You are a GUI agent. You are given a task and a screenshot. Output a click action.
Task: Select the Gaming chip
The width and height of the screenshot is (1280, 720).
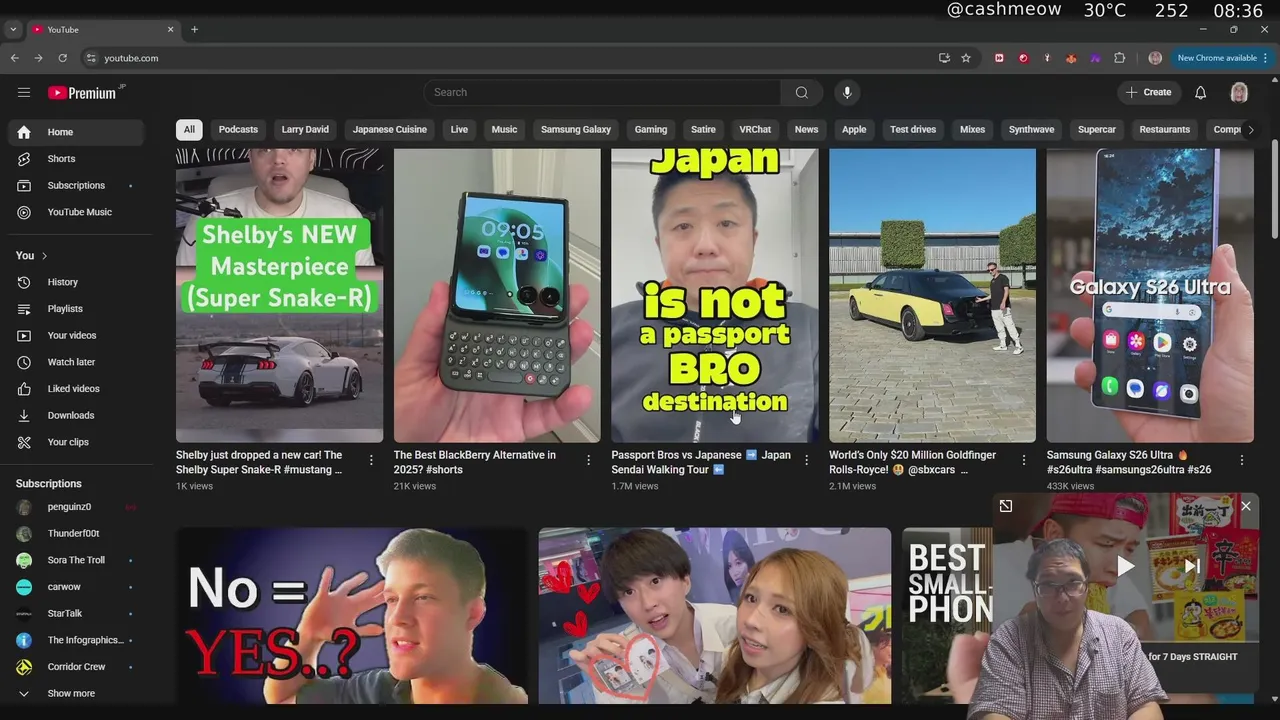tap(651, 129)
